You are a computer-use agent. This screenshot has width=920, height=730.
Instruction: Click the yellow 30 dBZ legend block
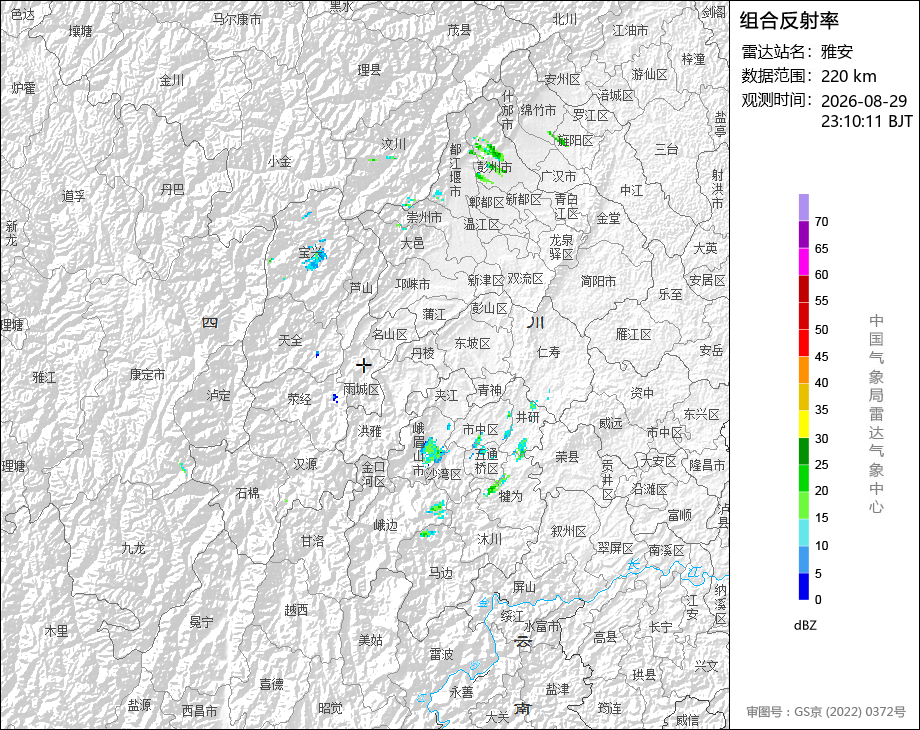pyautogui.click(x=804, y=424)
